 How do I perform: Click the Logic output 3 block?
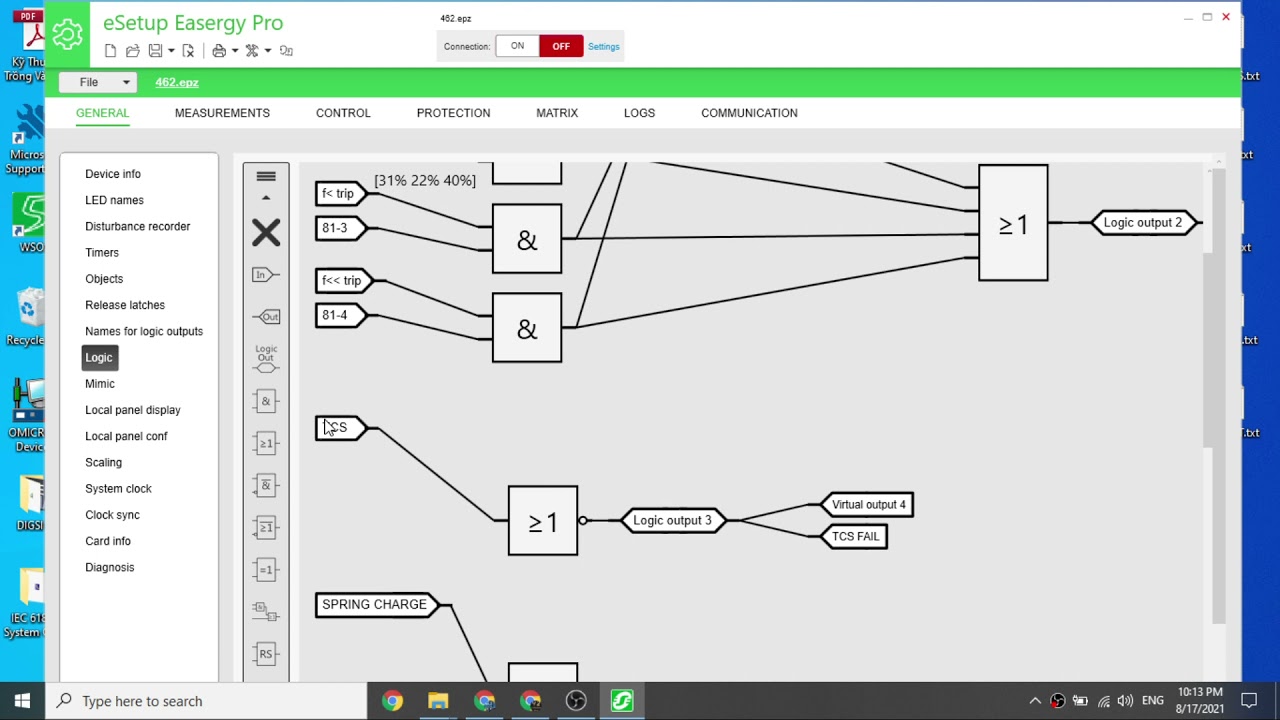(x=672, y=520)
